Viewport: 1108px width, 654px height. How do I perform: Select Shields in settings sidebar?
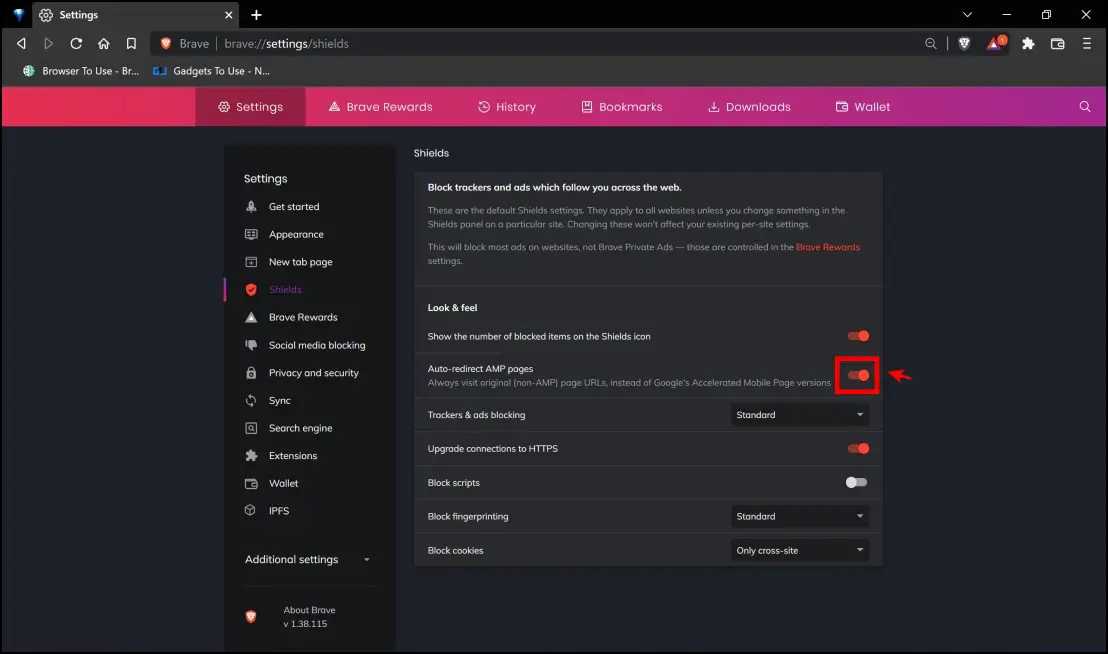pos(285,290)
